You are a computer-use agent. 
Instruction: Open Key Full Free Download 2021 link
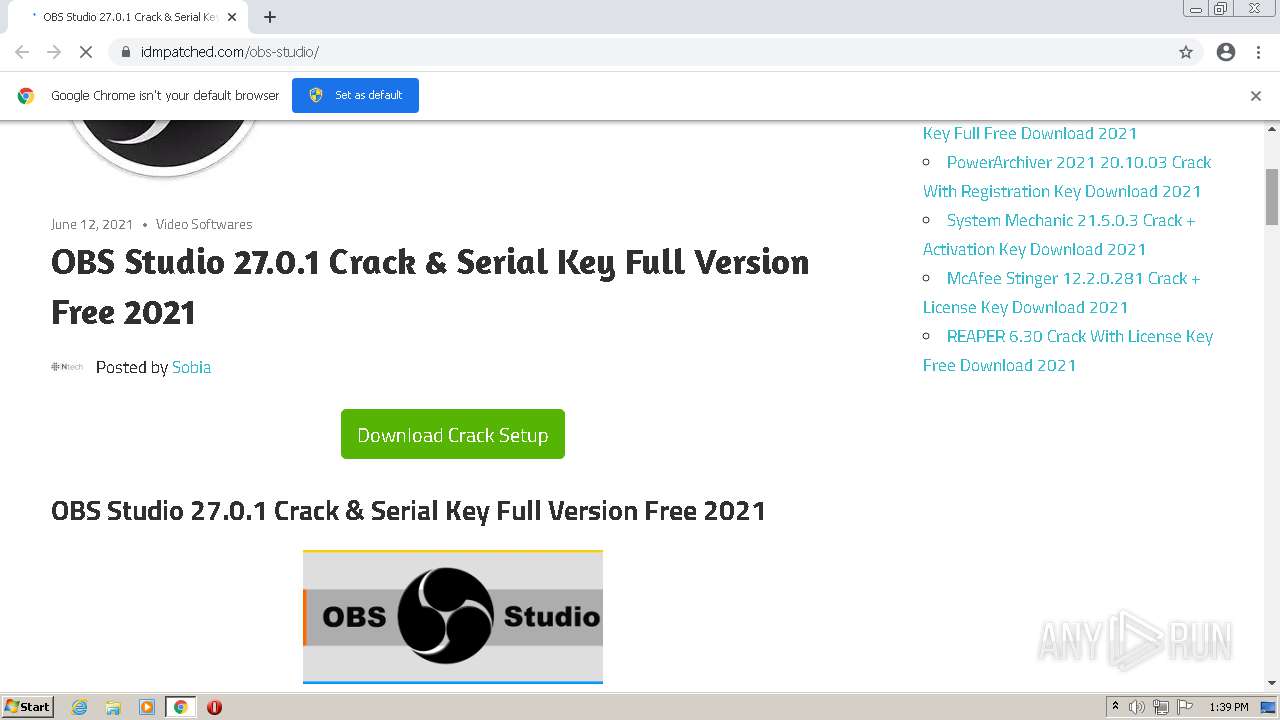1030,133
